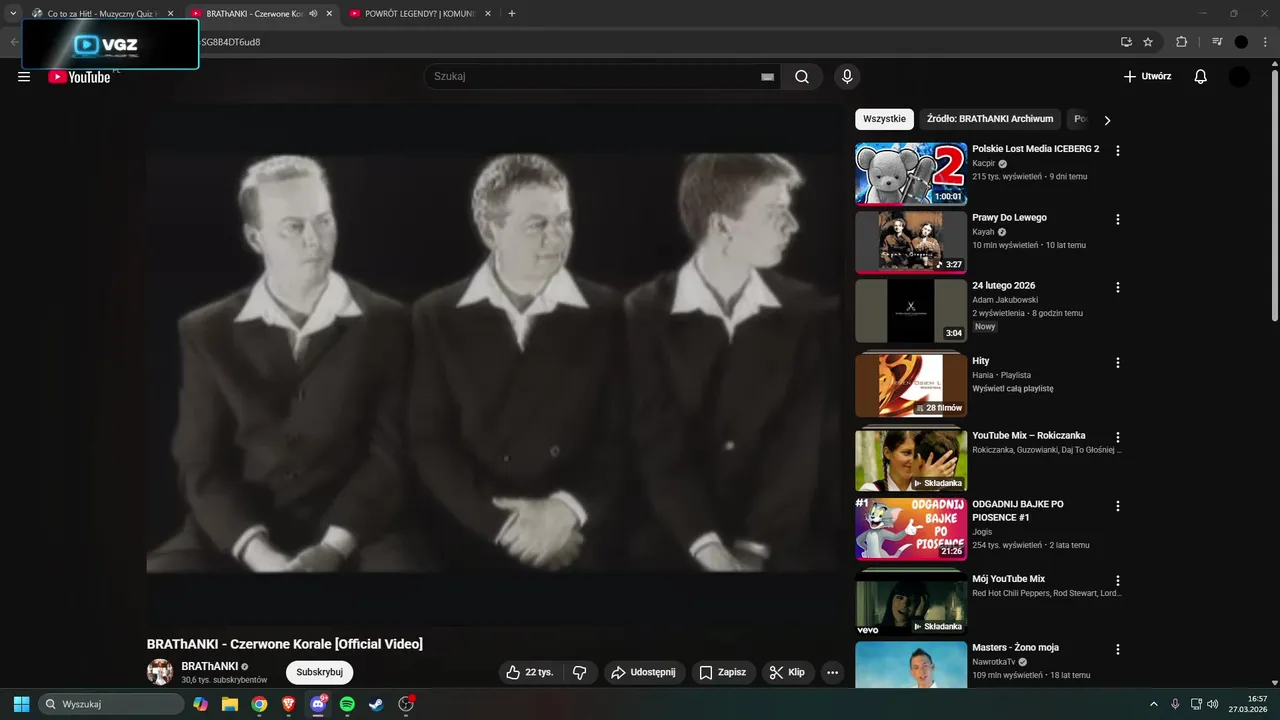Viewport: 1280px width, 720px height.
Task: Open options for Prawy Do Lewego
Action: (x=1118, y=219)
